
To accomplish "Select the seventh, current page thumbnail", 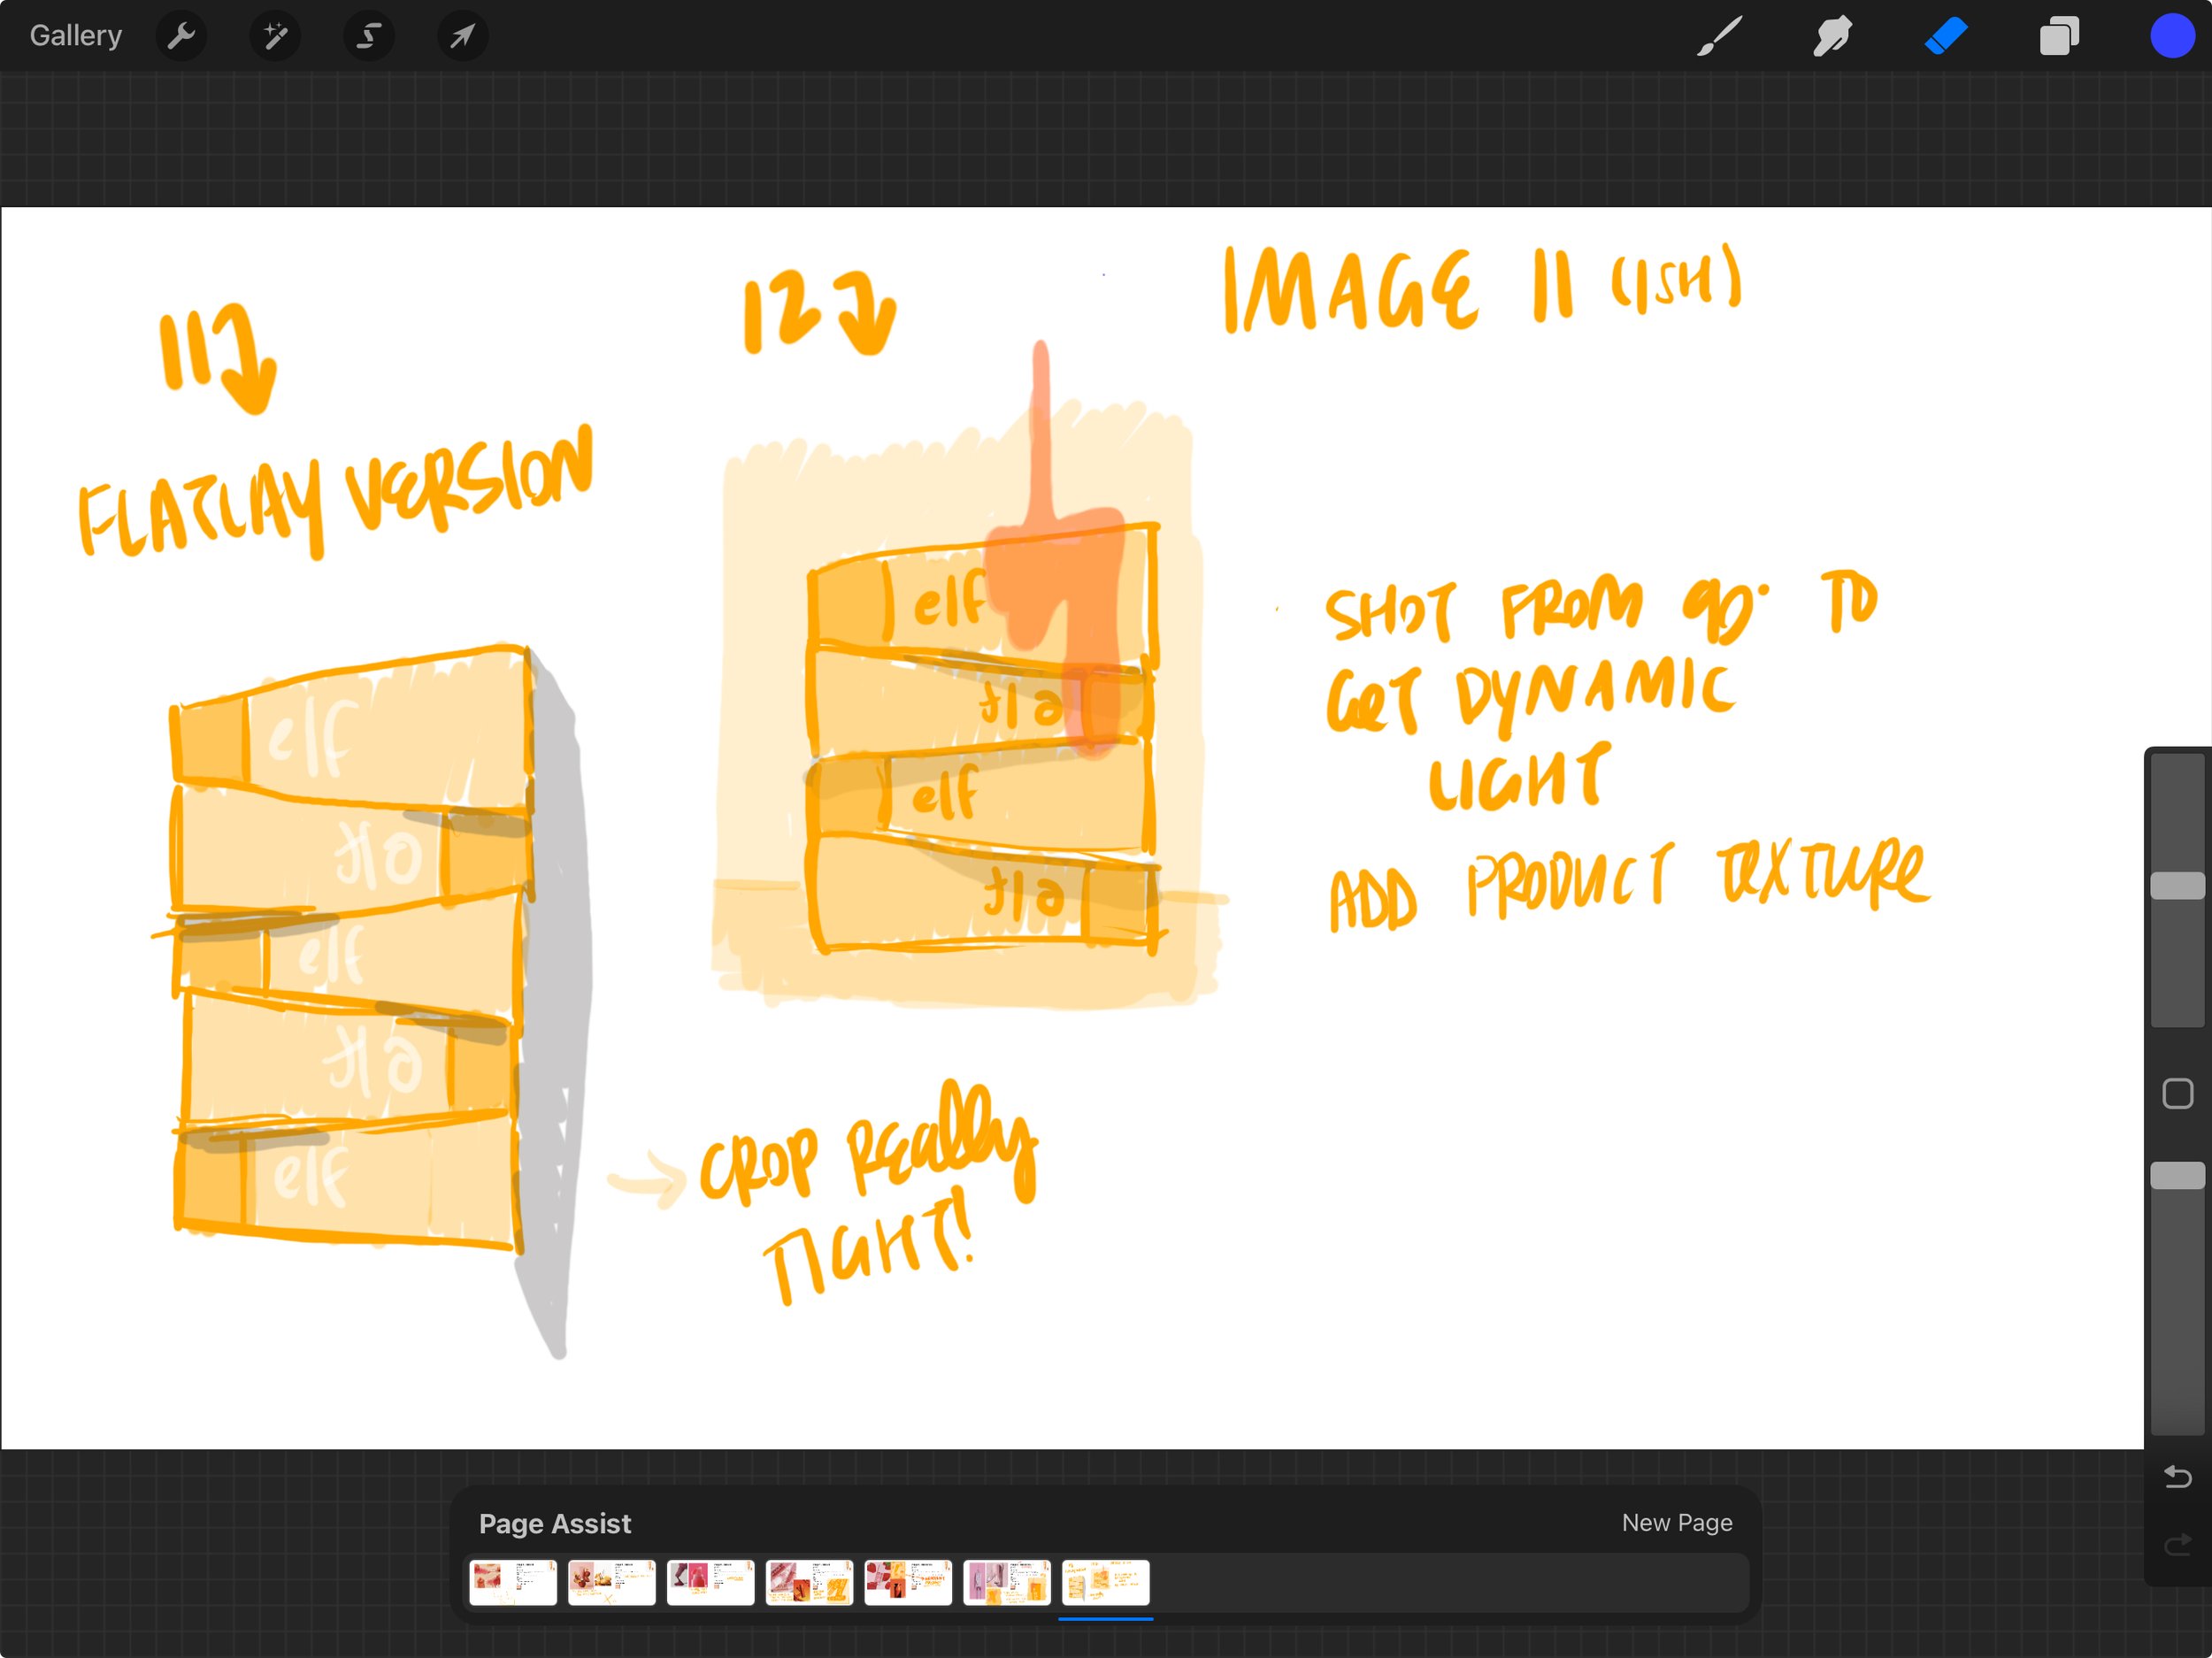I will click(x=1105, y=1582).
